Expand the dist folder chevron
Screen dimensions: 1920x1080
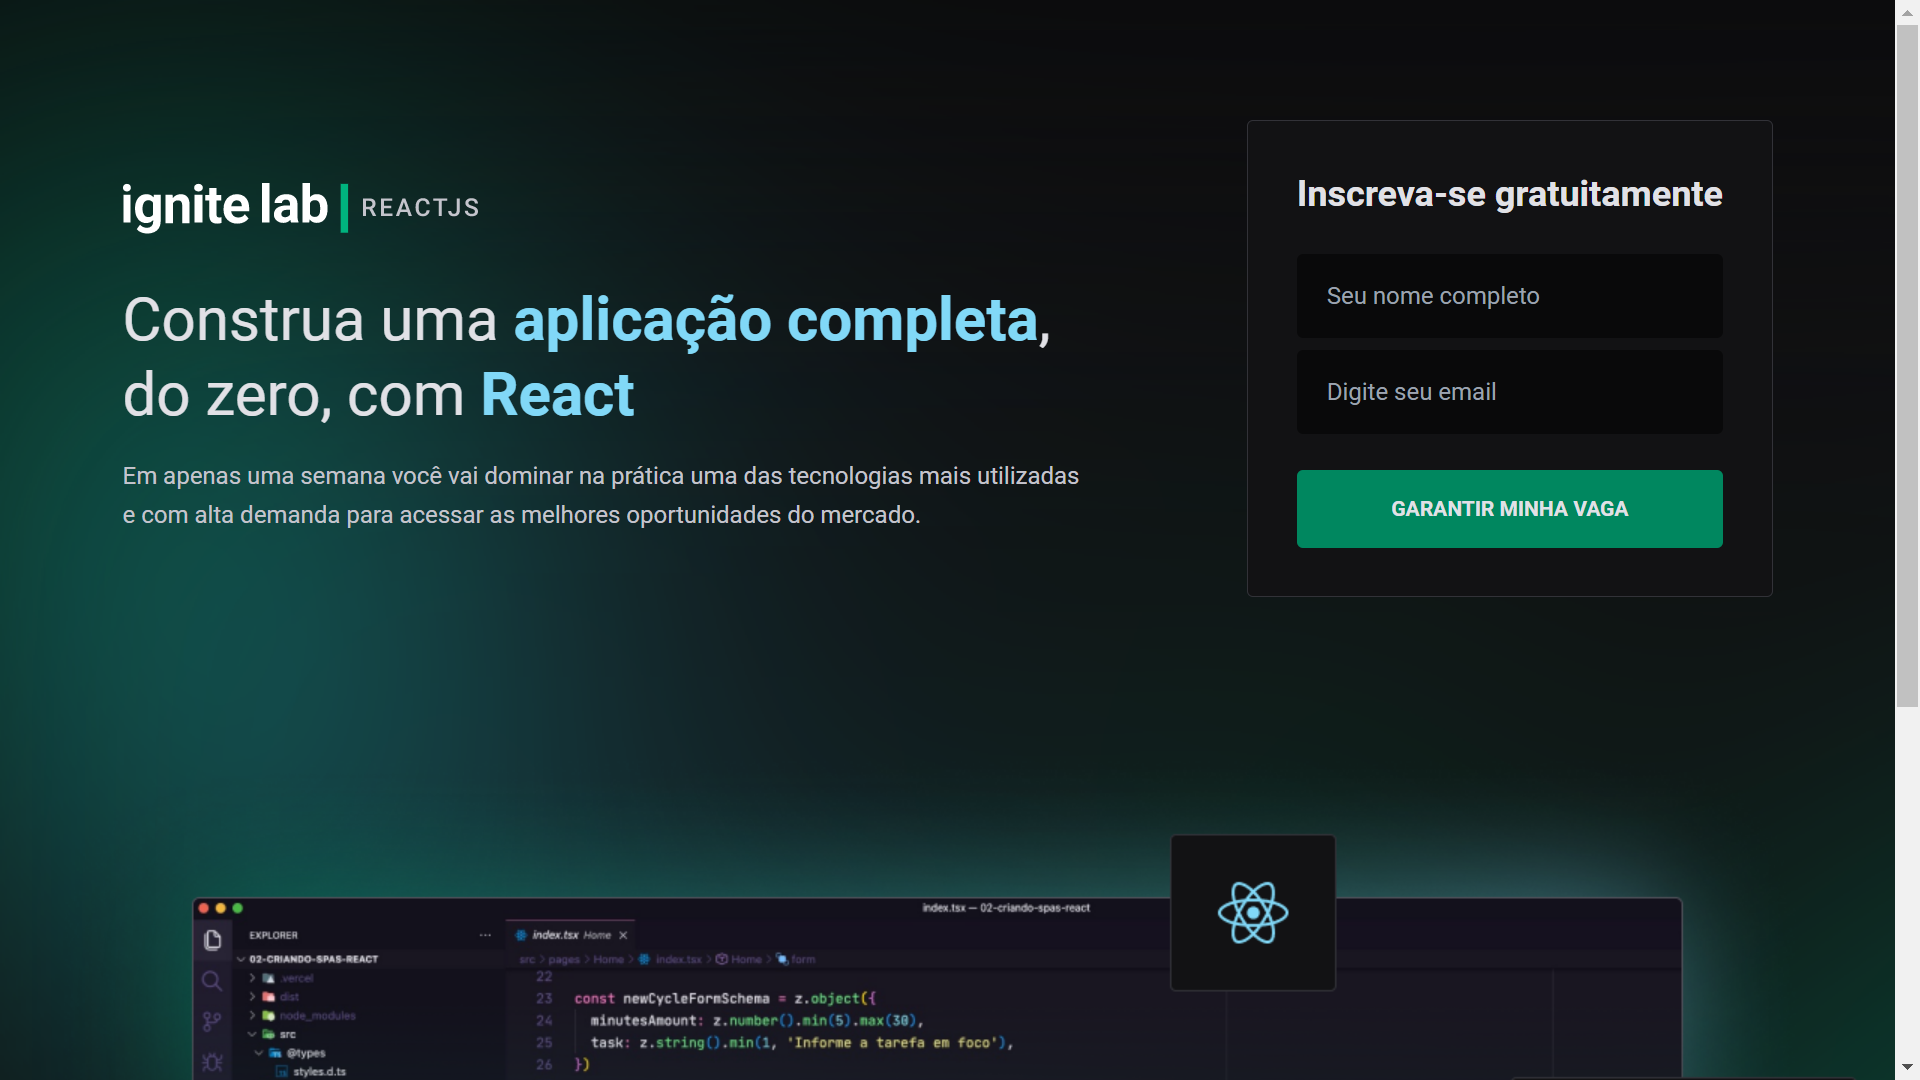pyautogui.click(x=253, y=997)
